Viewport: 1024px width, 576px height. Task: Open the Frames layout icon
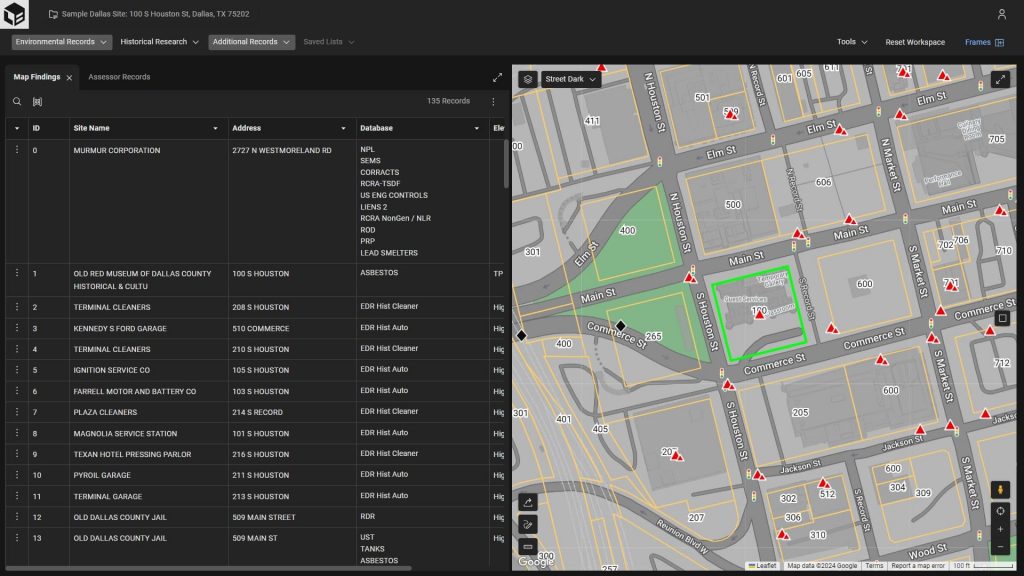coord(999,42)
